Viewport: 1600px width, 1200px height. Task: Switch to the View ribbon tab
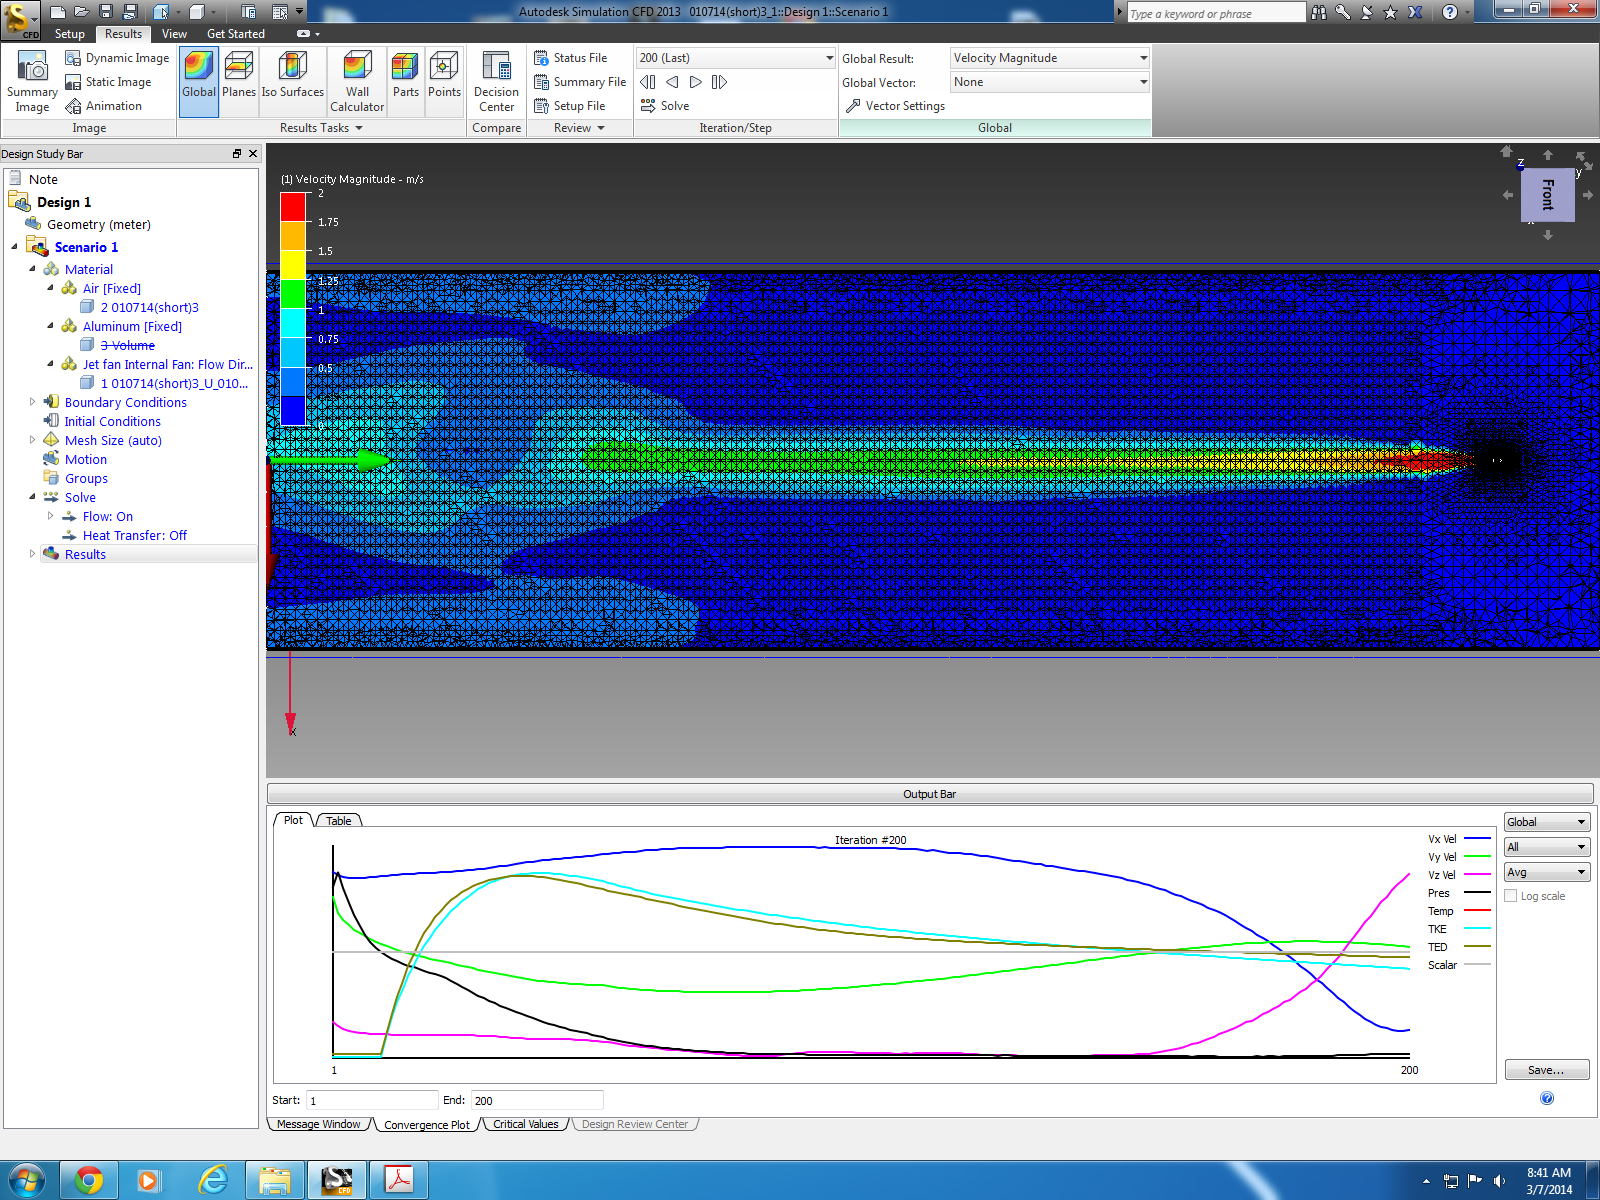[x=174, y=34]
